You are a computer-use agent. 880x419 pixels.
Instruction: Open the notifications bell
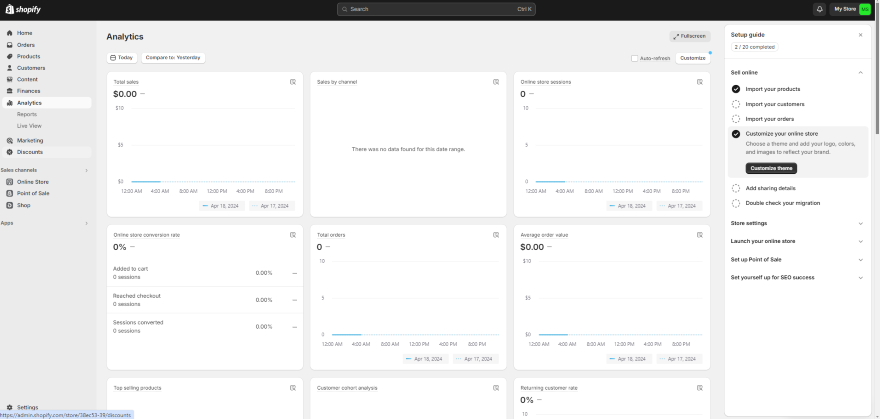coord(819,10)
